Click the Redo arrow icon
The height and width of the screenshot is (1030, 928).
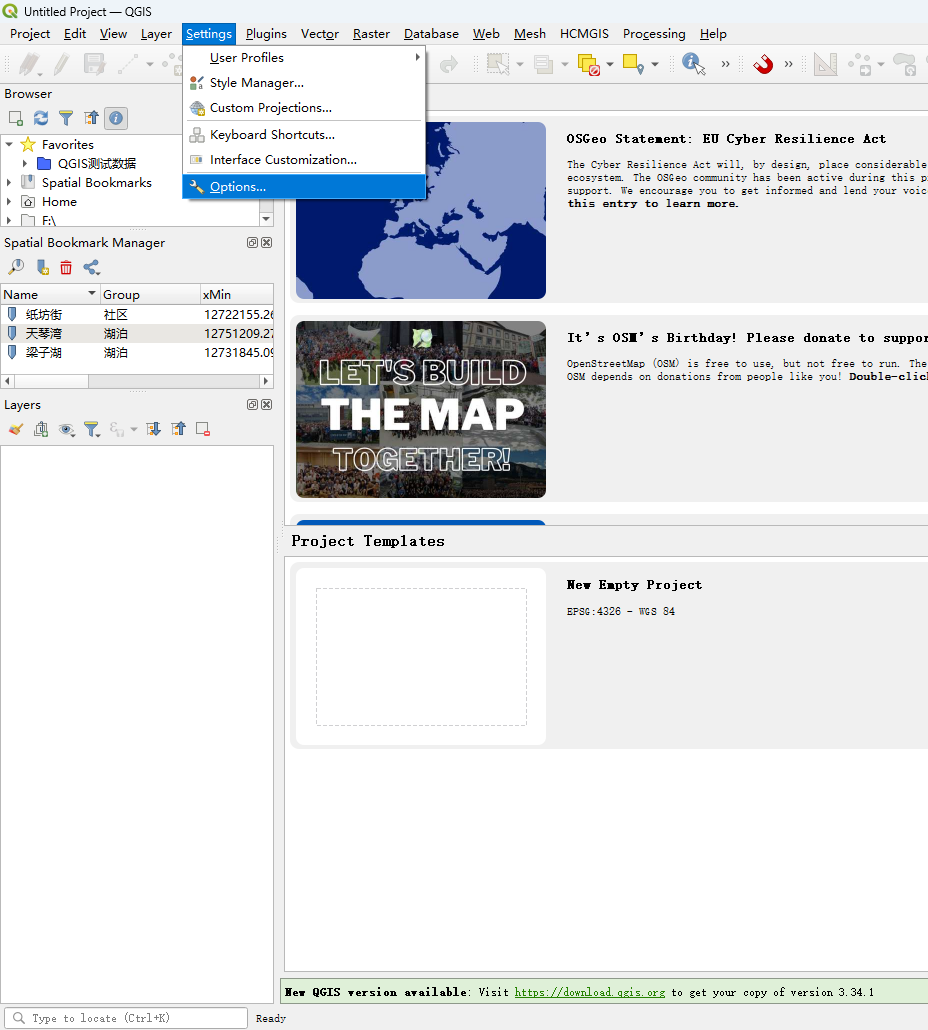coord(449,64)
